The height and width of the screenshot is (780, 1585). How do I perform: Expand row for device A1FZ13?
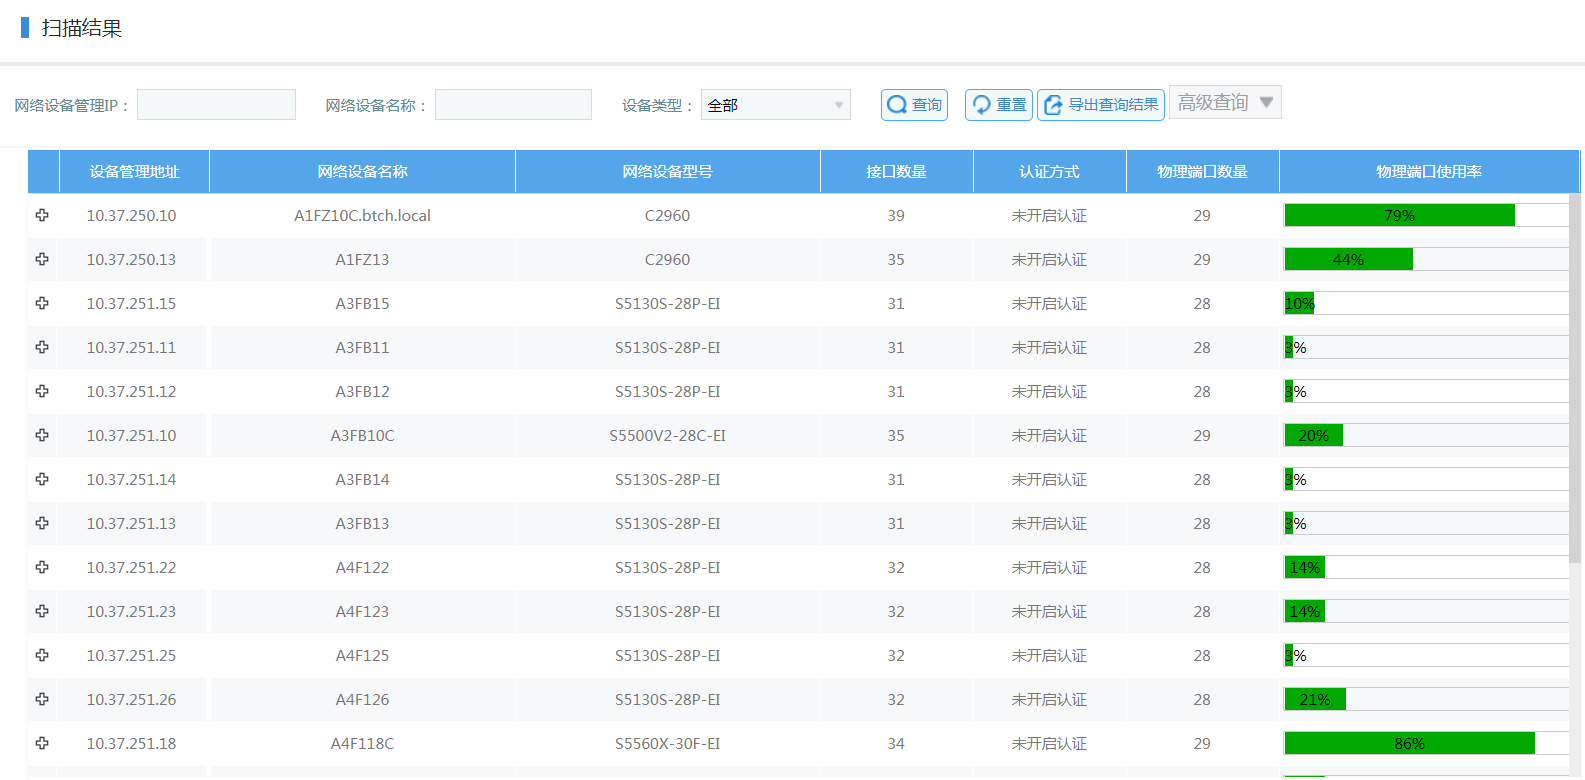click(42, 259)
